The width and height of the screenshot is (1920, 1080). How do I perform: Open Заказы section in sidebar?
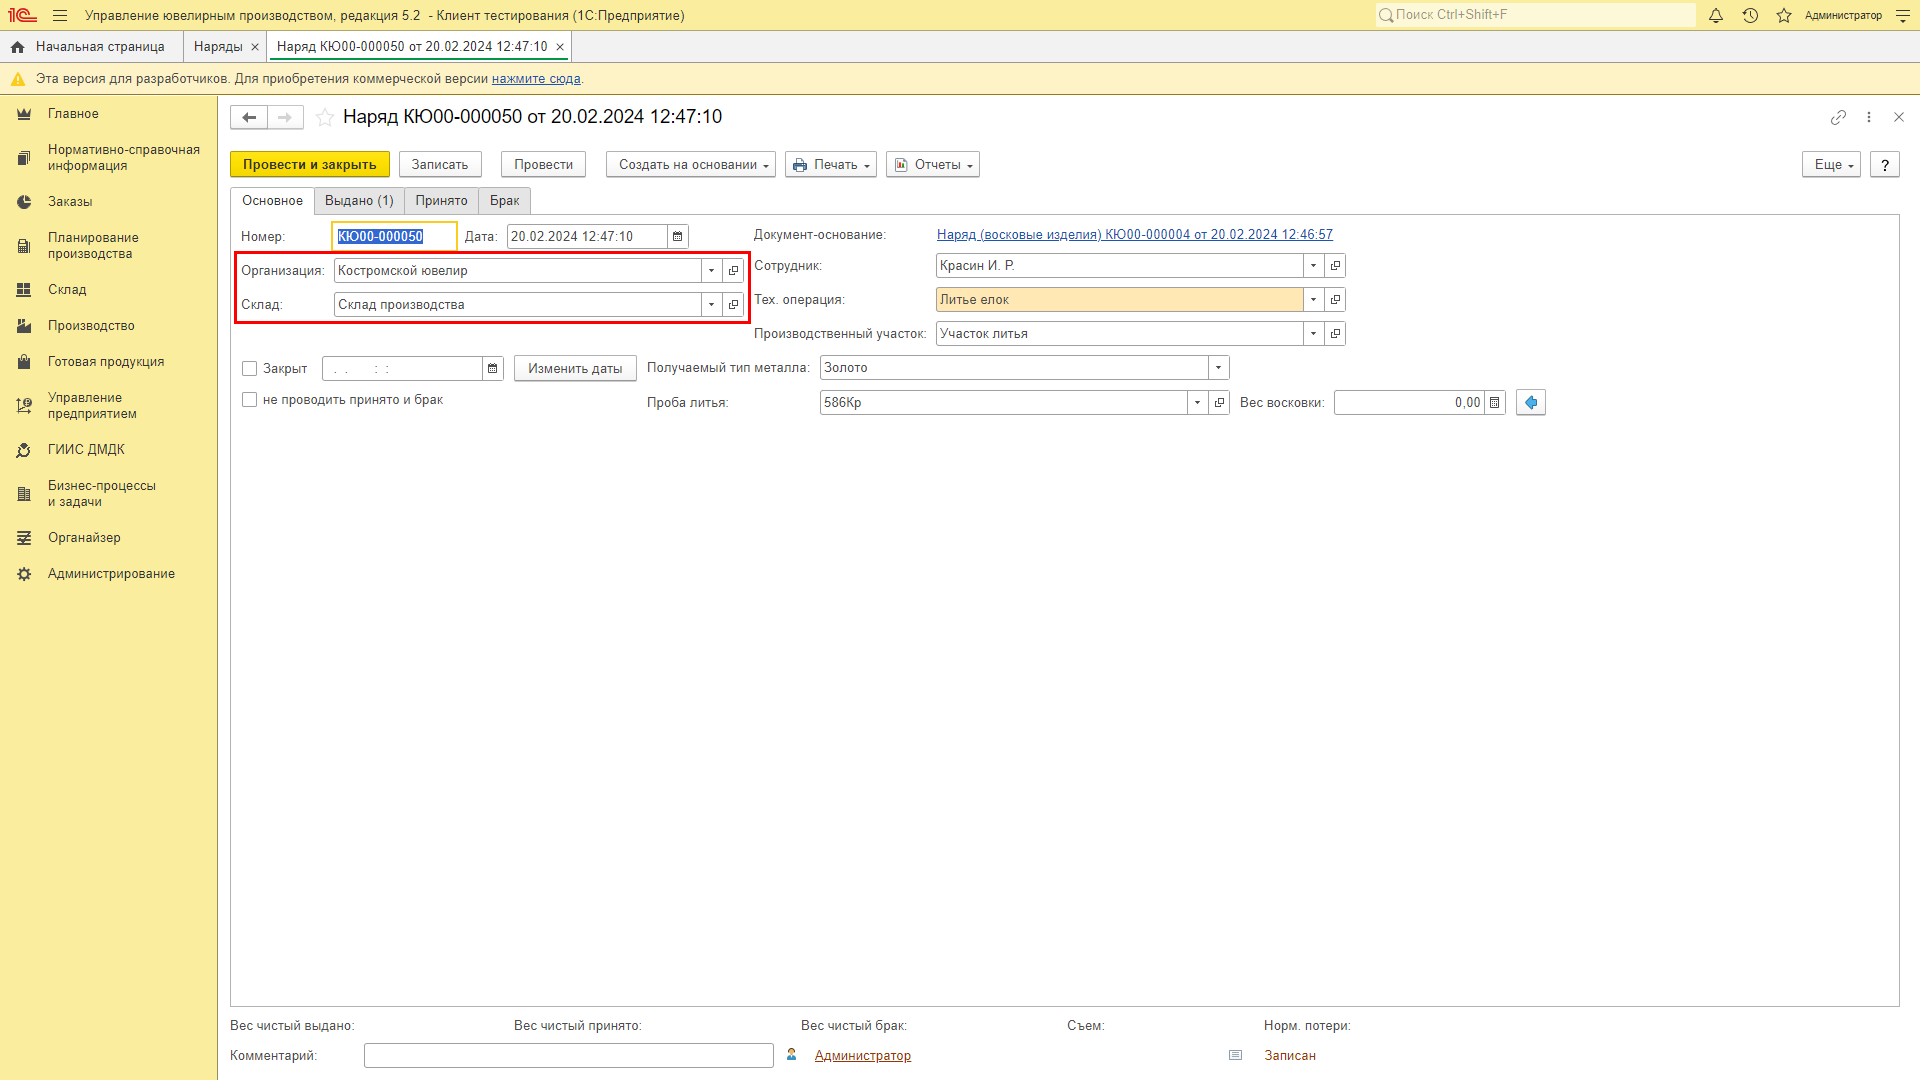70,202
